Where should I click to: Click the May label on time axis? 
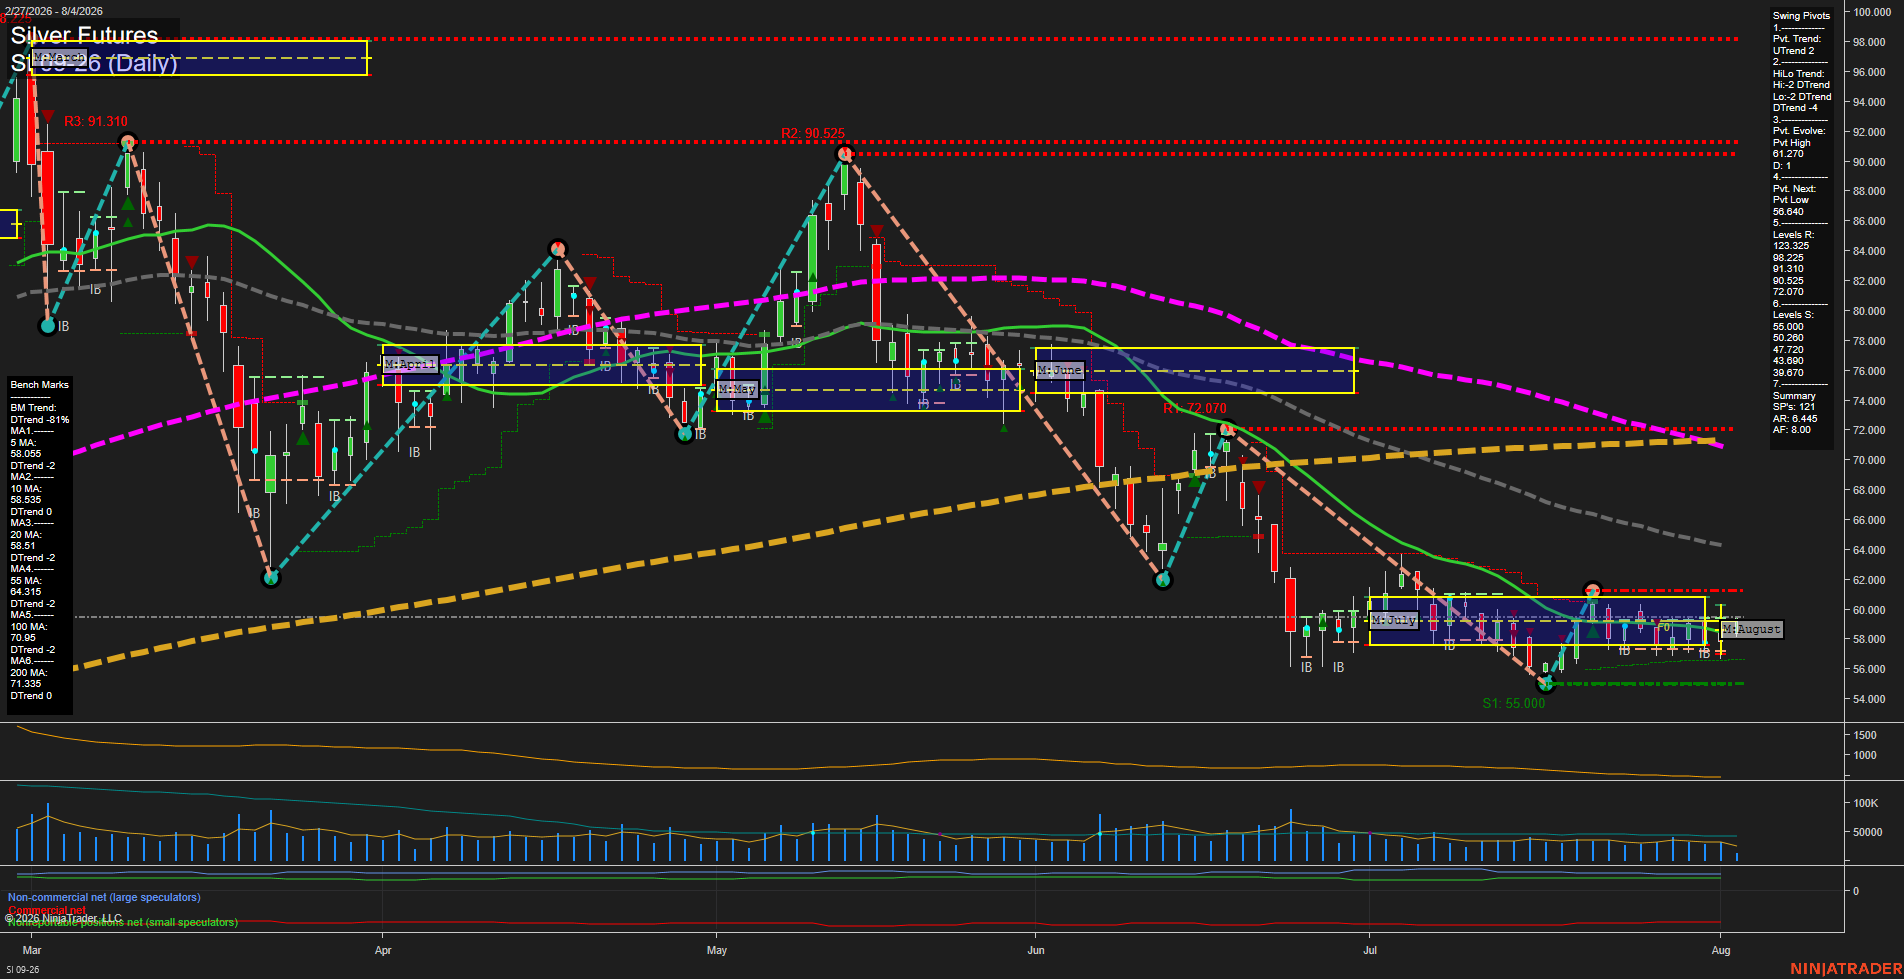[x=717, y=950]
